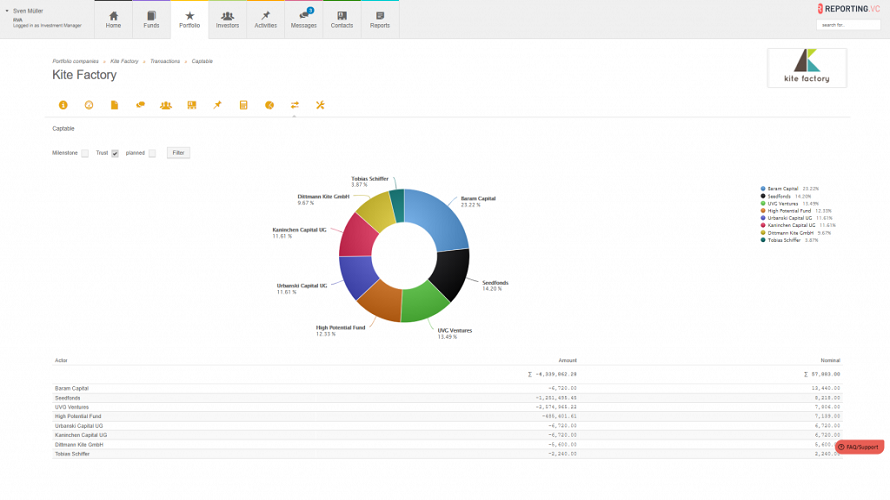Tick the planned checkbox
890x500 pixels.
point(152,153)
